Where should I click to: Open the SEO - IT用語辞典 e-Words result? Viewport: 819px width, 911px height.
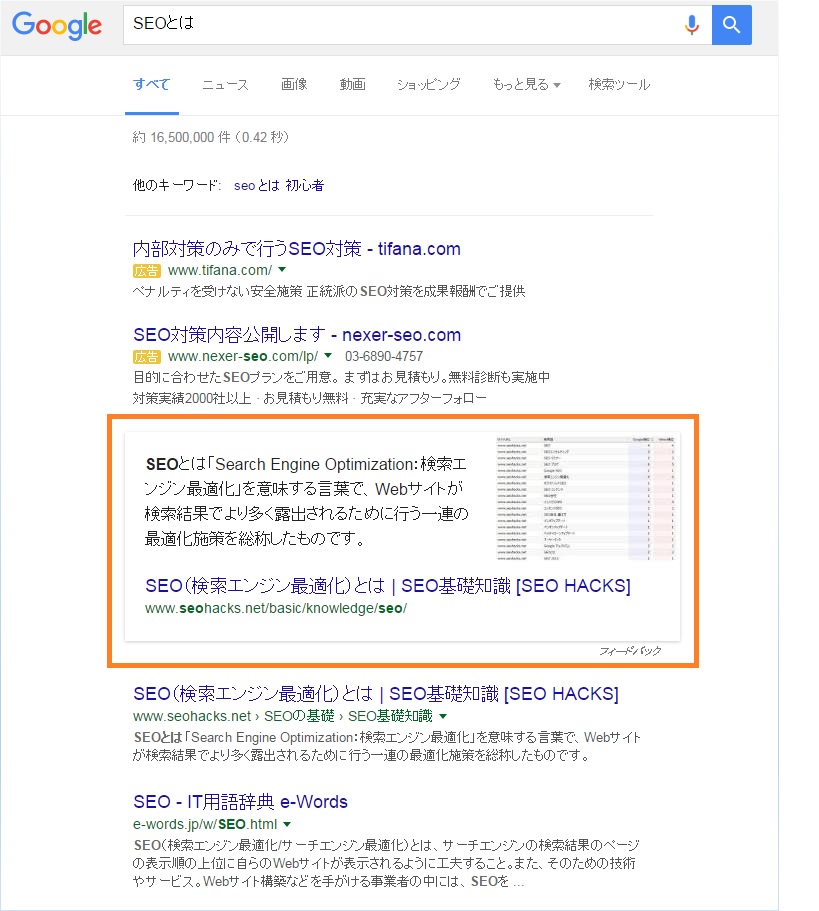(240, 802)
